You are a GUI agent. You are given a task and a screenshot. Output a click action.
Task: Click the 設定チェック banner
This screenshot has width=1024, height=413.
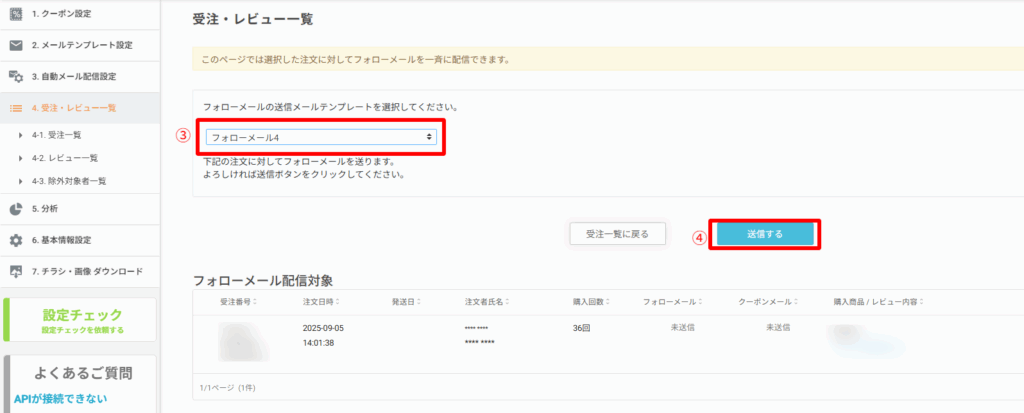tap(81, 320)
